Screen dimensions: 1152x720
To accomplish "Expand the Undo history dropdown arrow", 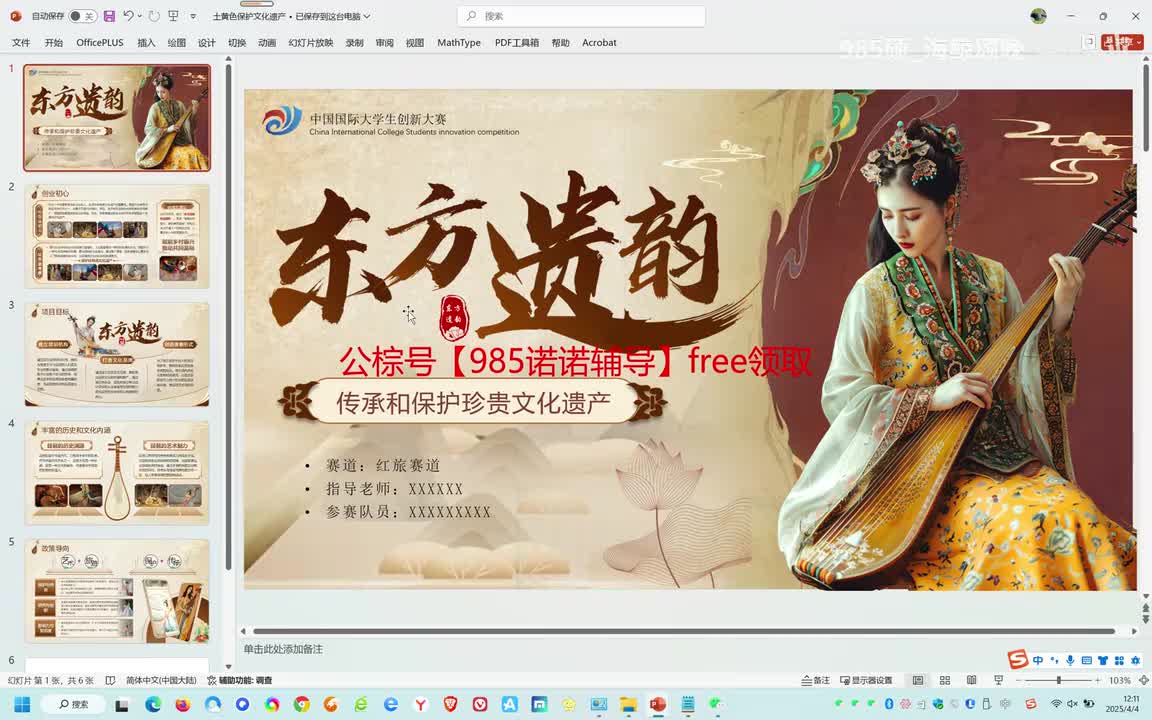I will pos(140,16).
